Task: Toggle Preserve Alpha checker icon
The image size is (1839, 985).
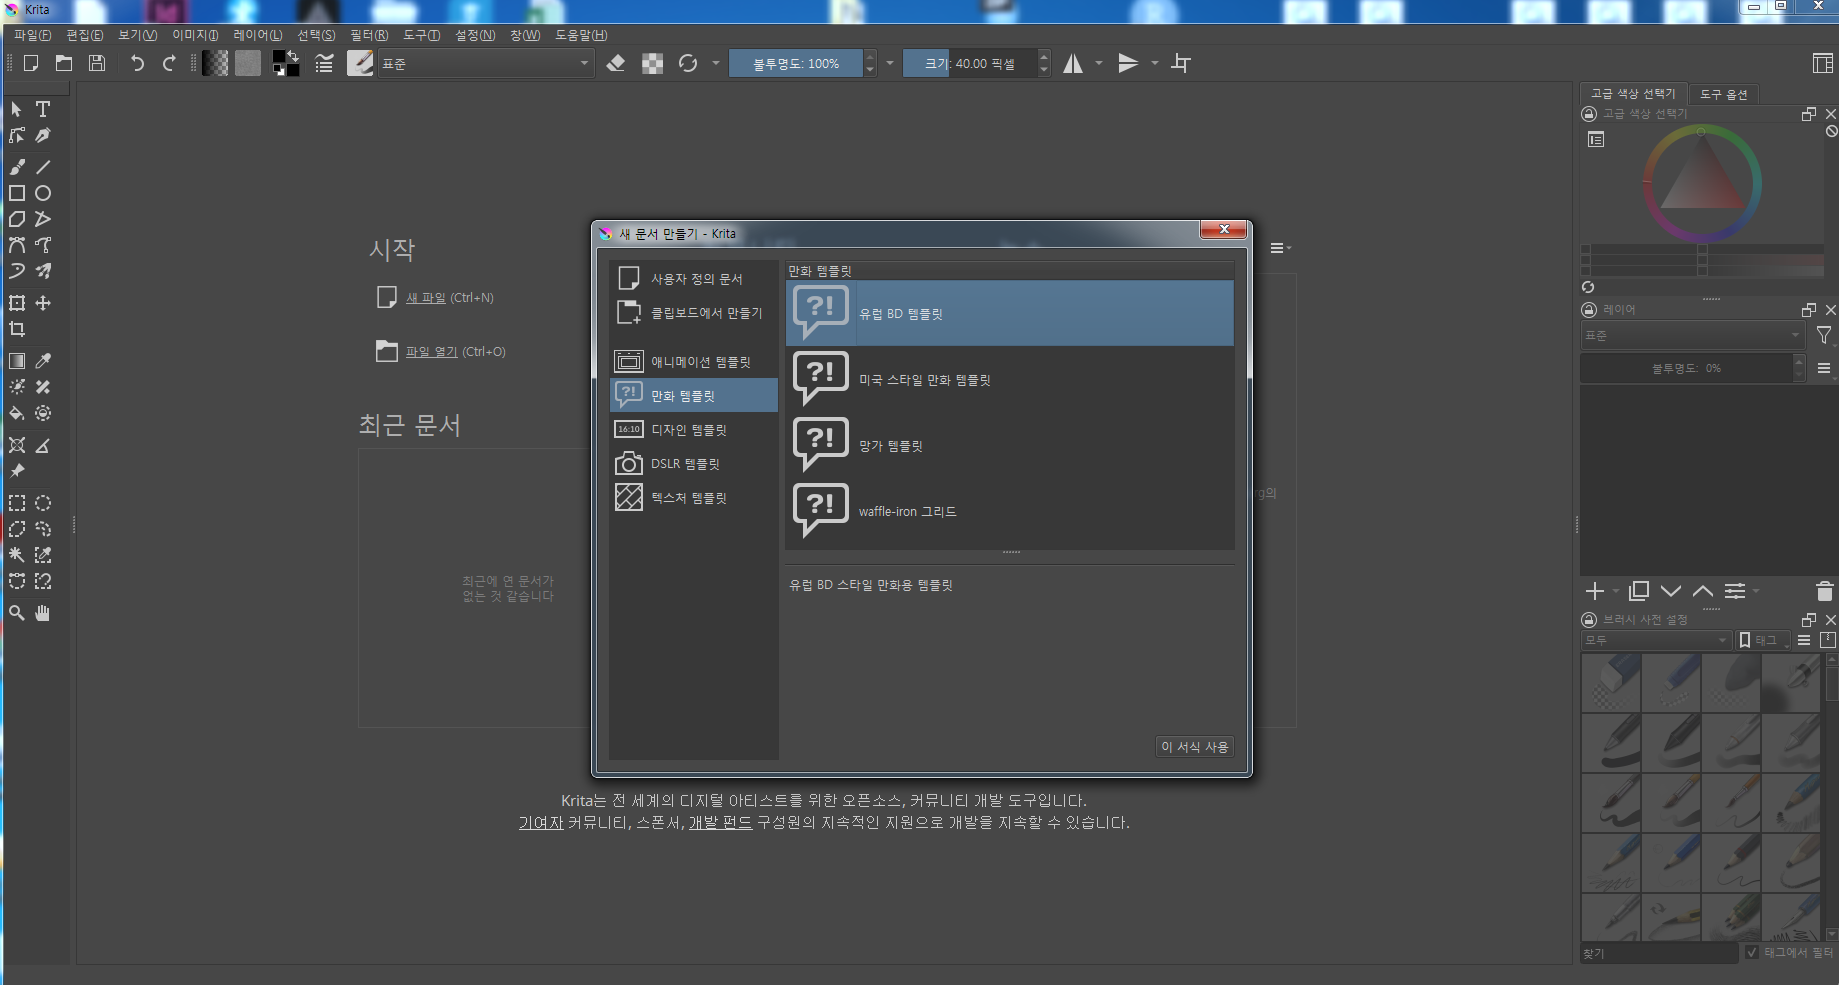Action: [652, 63]
